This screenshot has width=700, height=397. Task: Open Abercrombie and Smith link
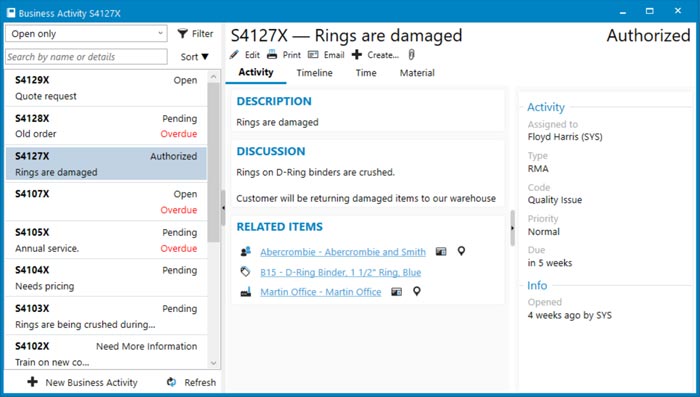[343, 252]
